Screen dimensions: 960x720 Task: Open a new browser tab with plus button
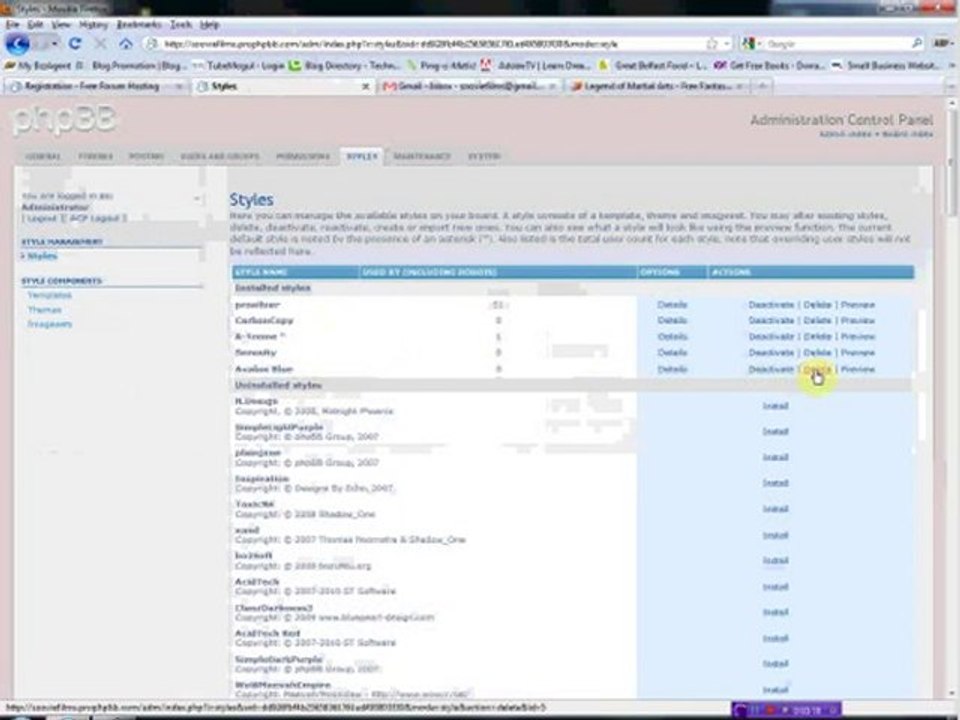point(762,86)
